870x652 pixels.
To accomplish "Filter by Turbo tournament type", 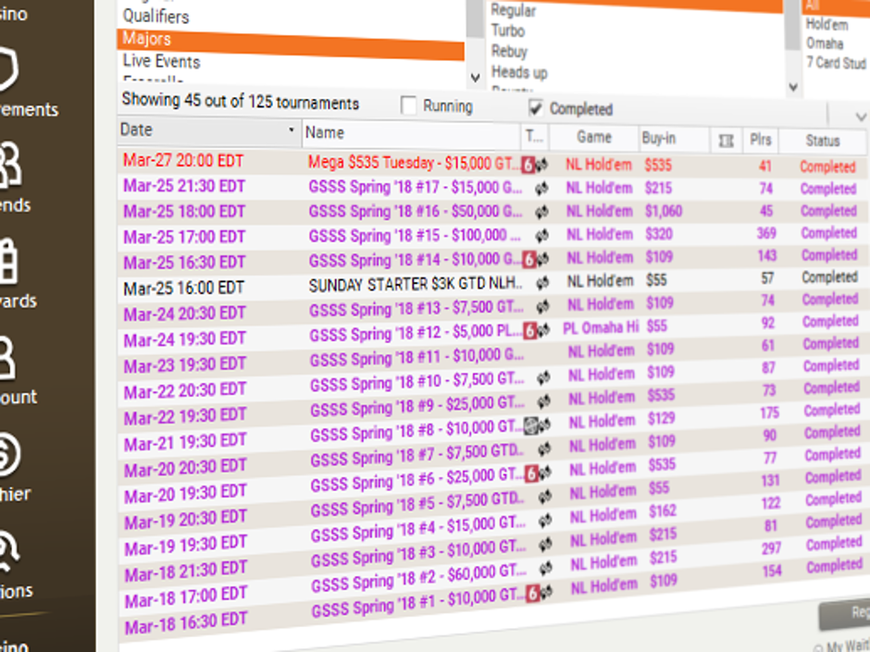I will tap(508, 31).
